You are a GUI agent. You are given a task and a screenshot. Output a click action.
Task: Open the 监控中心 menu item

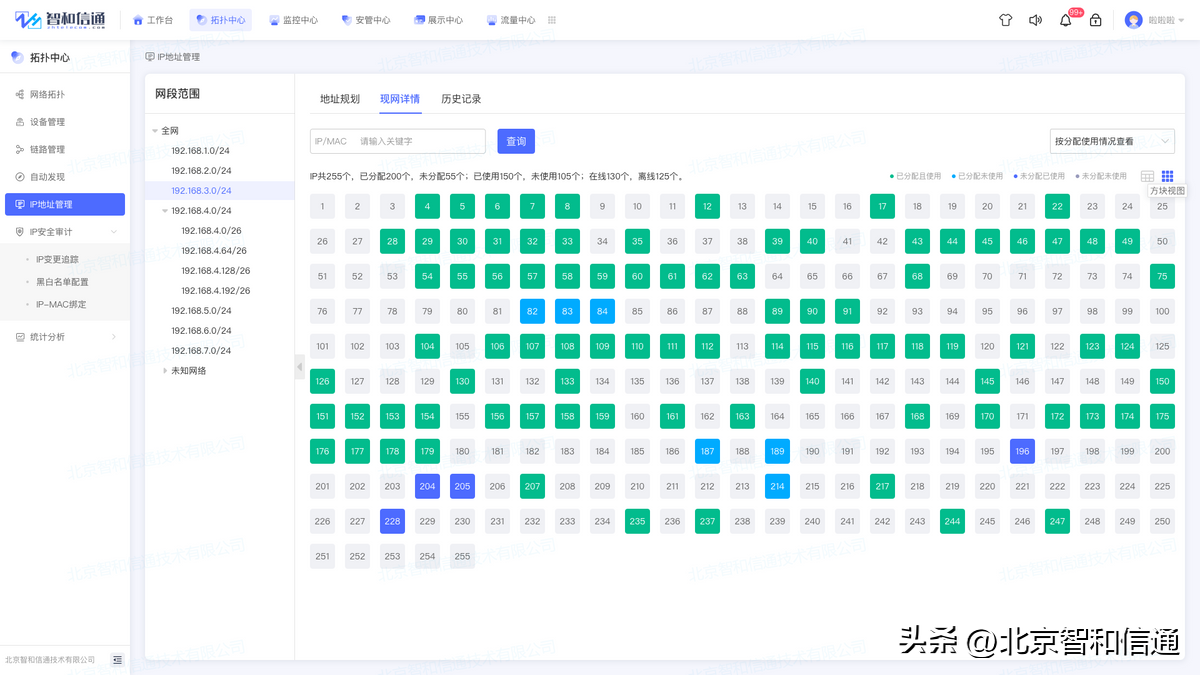(293, 19)
